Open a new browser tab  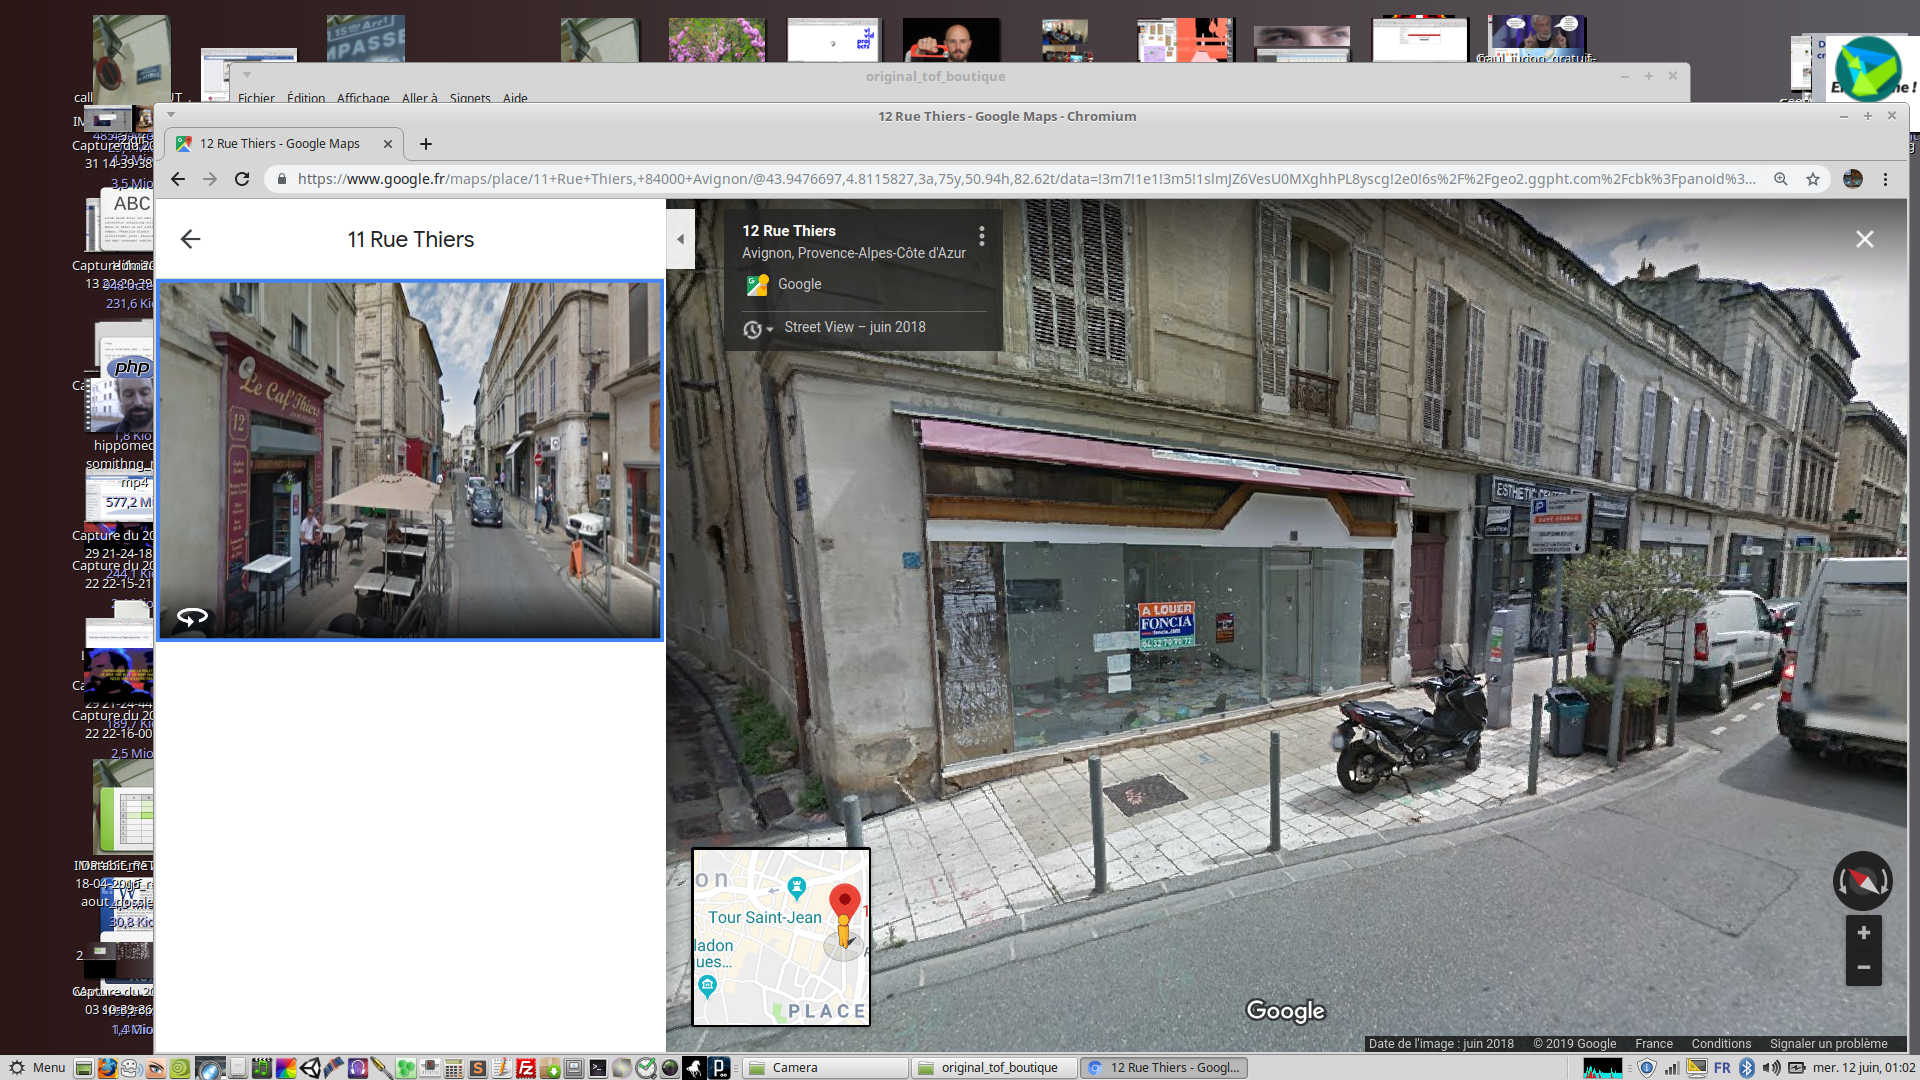click(426, 144)
